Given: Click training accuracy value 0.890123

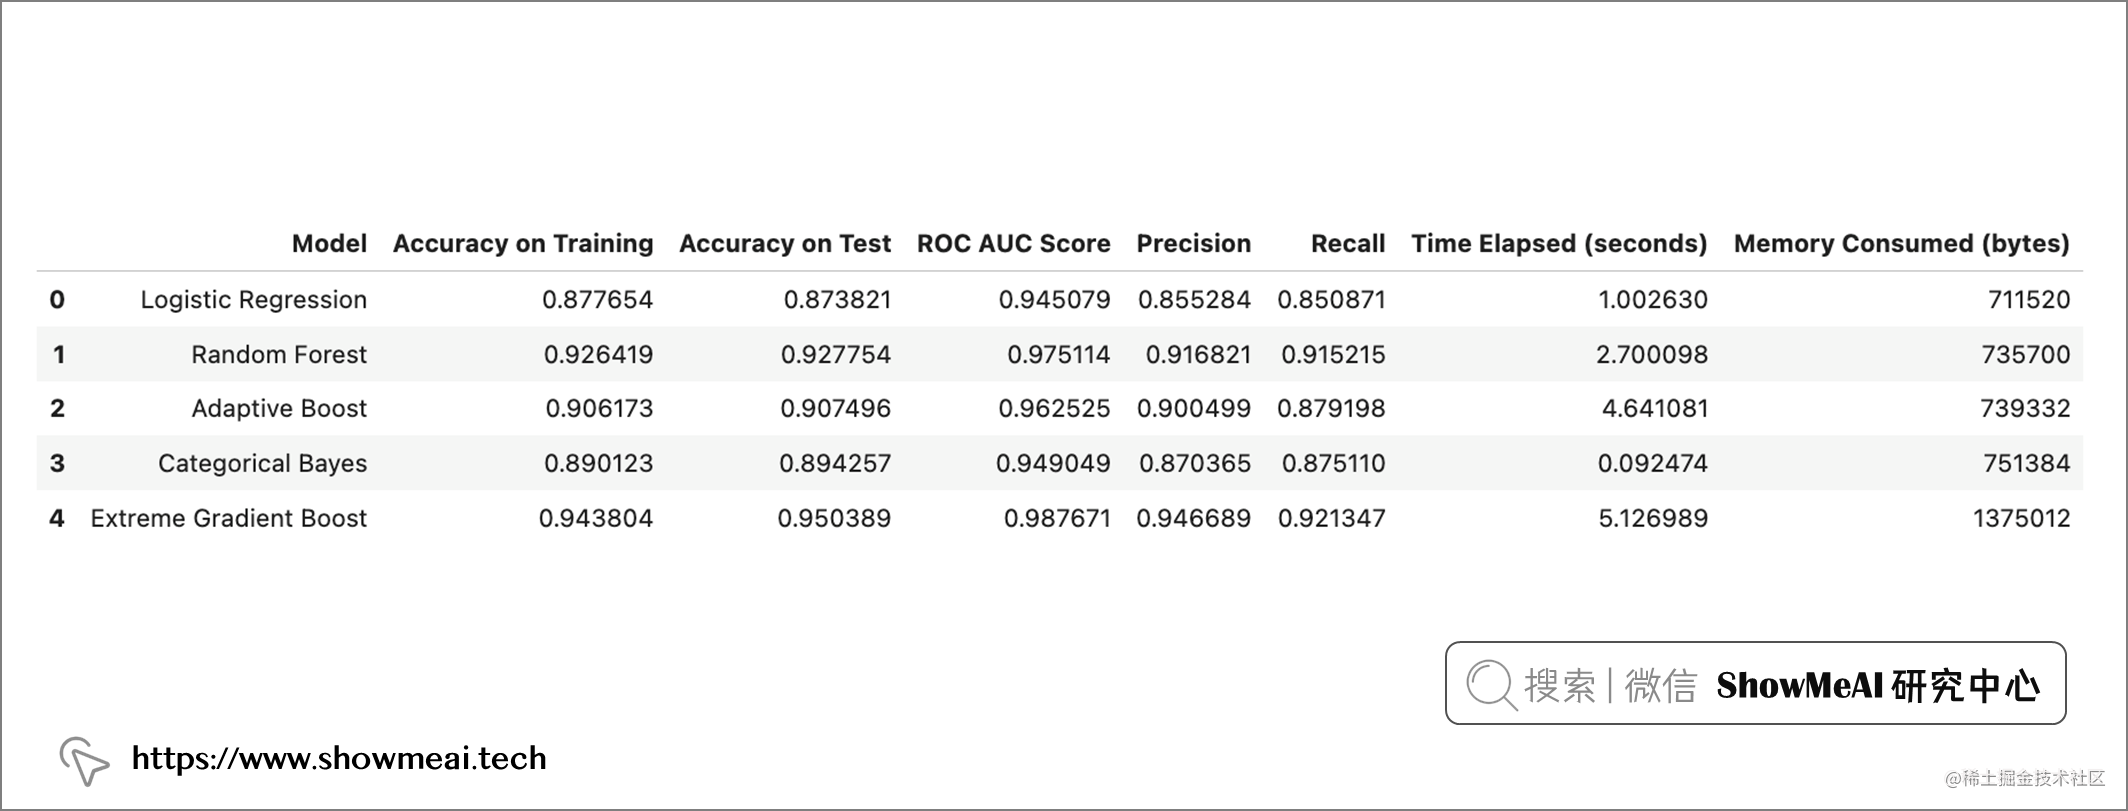Looking at the screenshot, I should pyautogui.click(x=598, y=463).
